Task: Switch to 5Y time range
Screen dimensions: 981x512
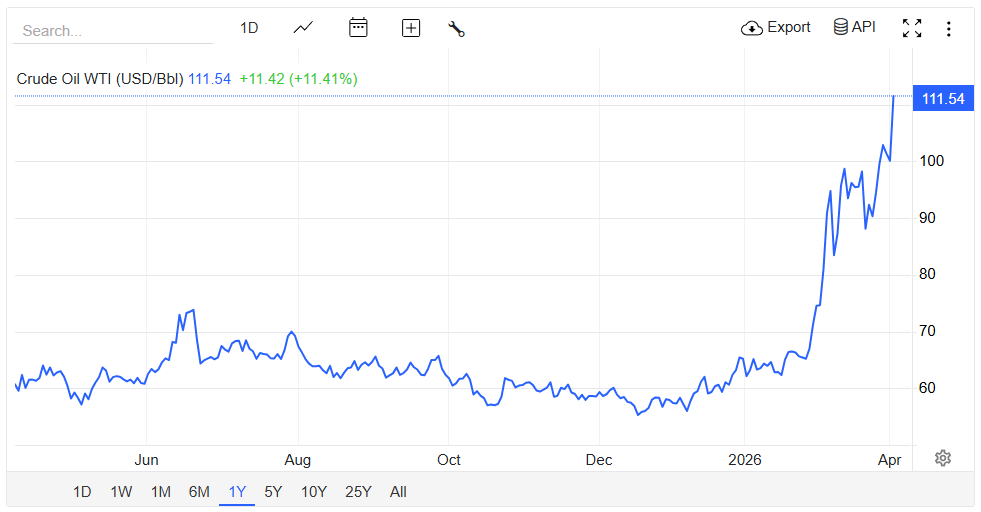Action: click(273, 491)
